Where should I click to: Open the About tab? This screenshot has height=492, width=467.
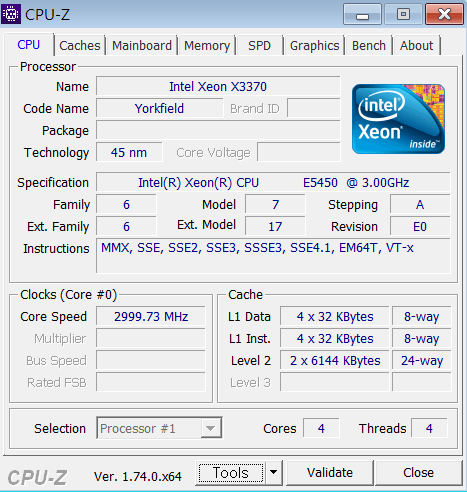pyautogui.click(x=417, y=46)
